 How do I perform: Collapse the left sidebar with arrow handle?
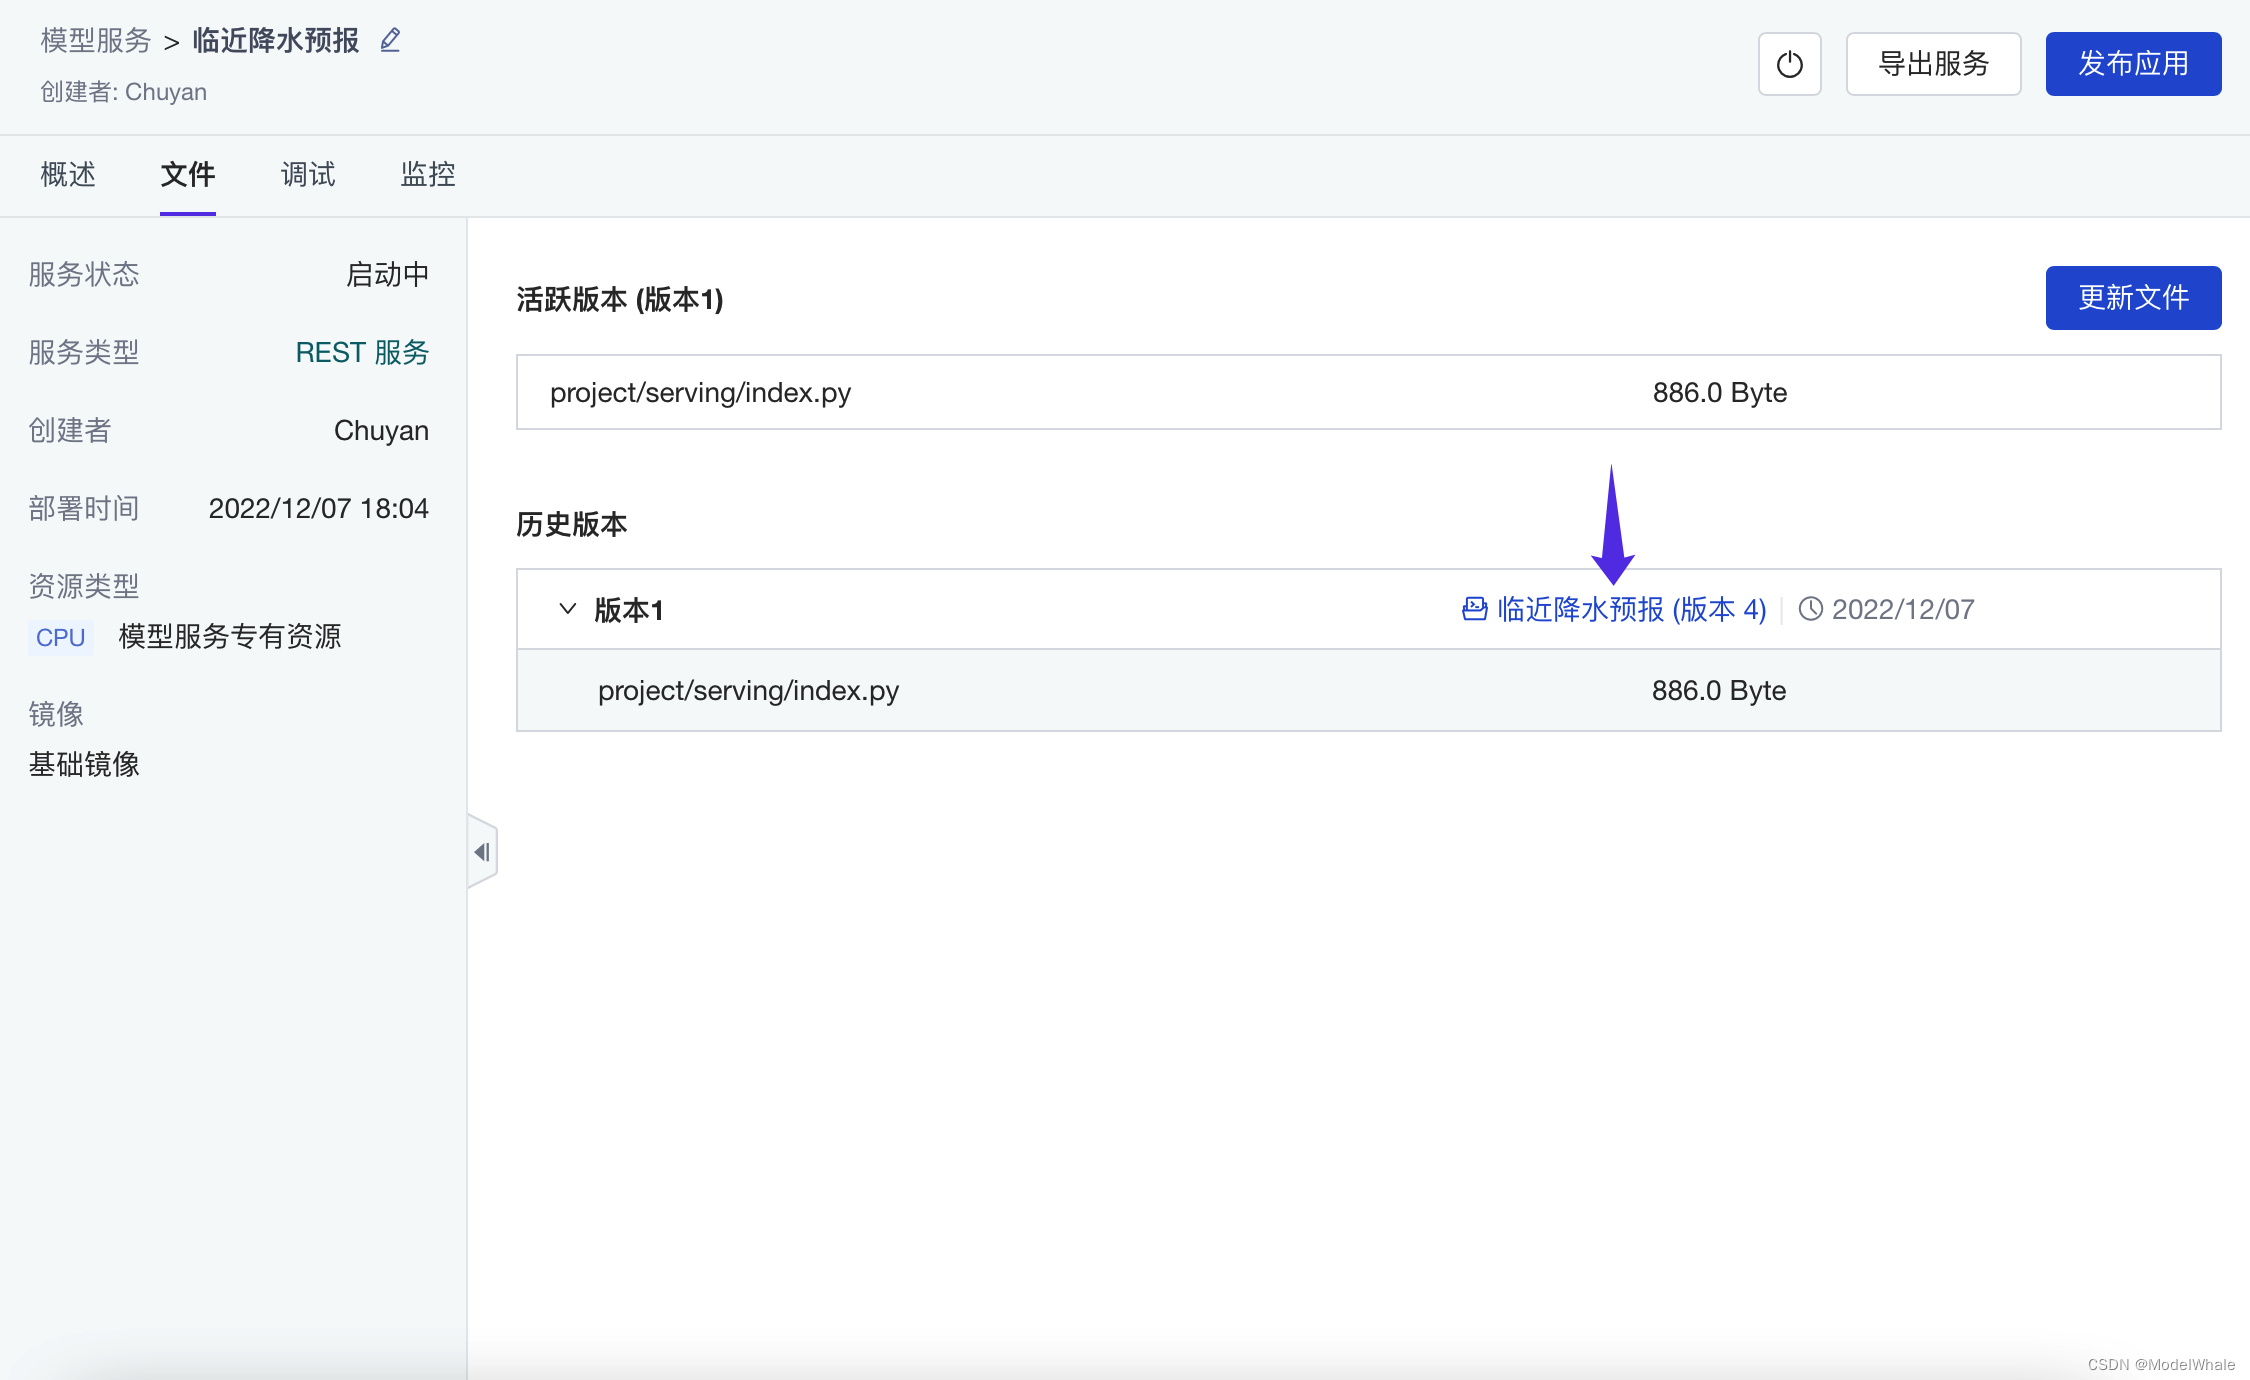tap(482, 852)
